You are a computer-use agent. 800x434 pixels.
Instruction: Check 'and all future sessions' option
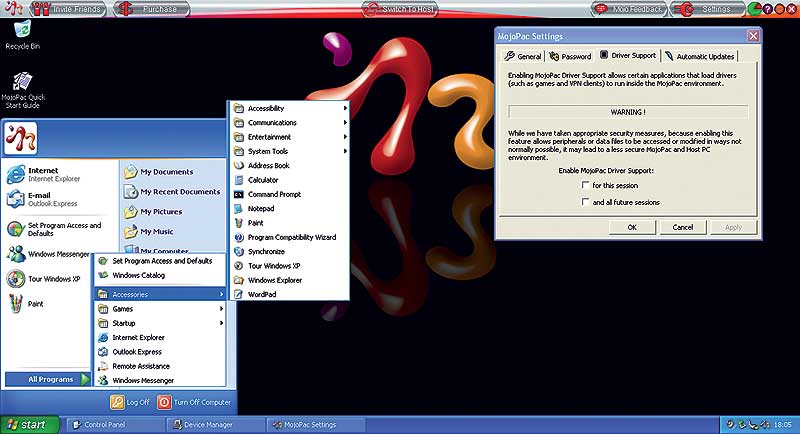pos(585,202)
